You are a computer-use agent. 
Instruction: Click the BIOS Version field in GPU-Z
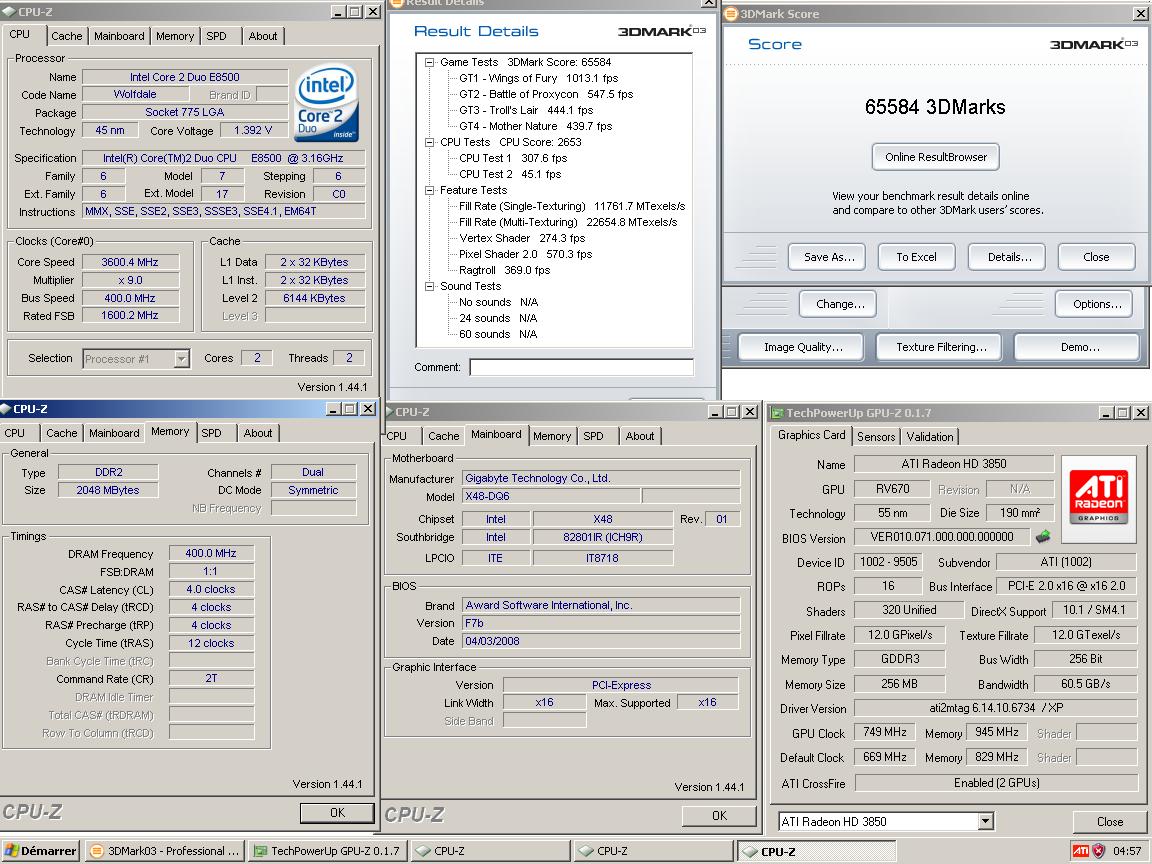tap(942, 537)
